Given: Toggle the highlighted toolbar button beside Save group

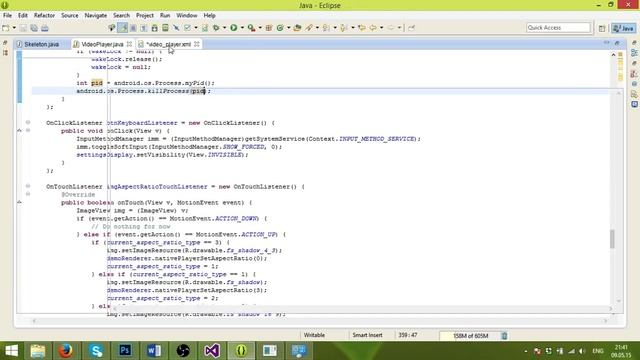Looking at the screenshot, I should coord(122,28).
